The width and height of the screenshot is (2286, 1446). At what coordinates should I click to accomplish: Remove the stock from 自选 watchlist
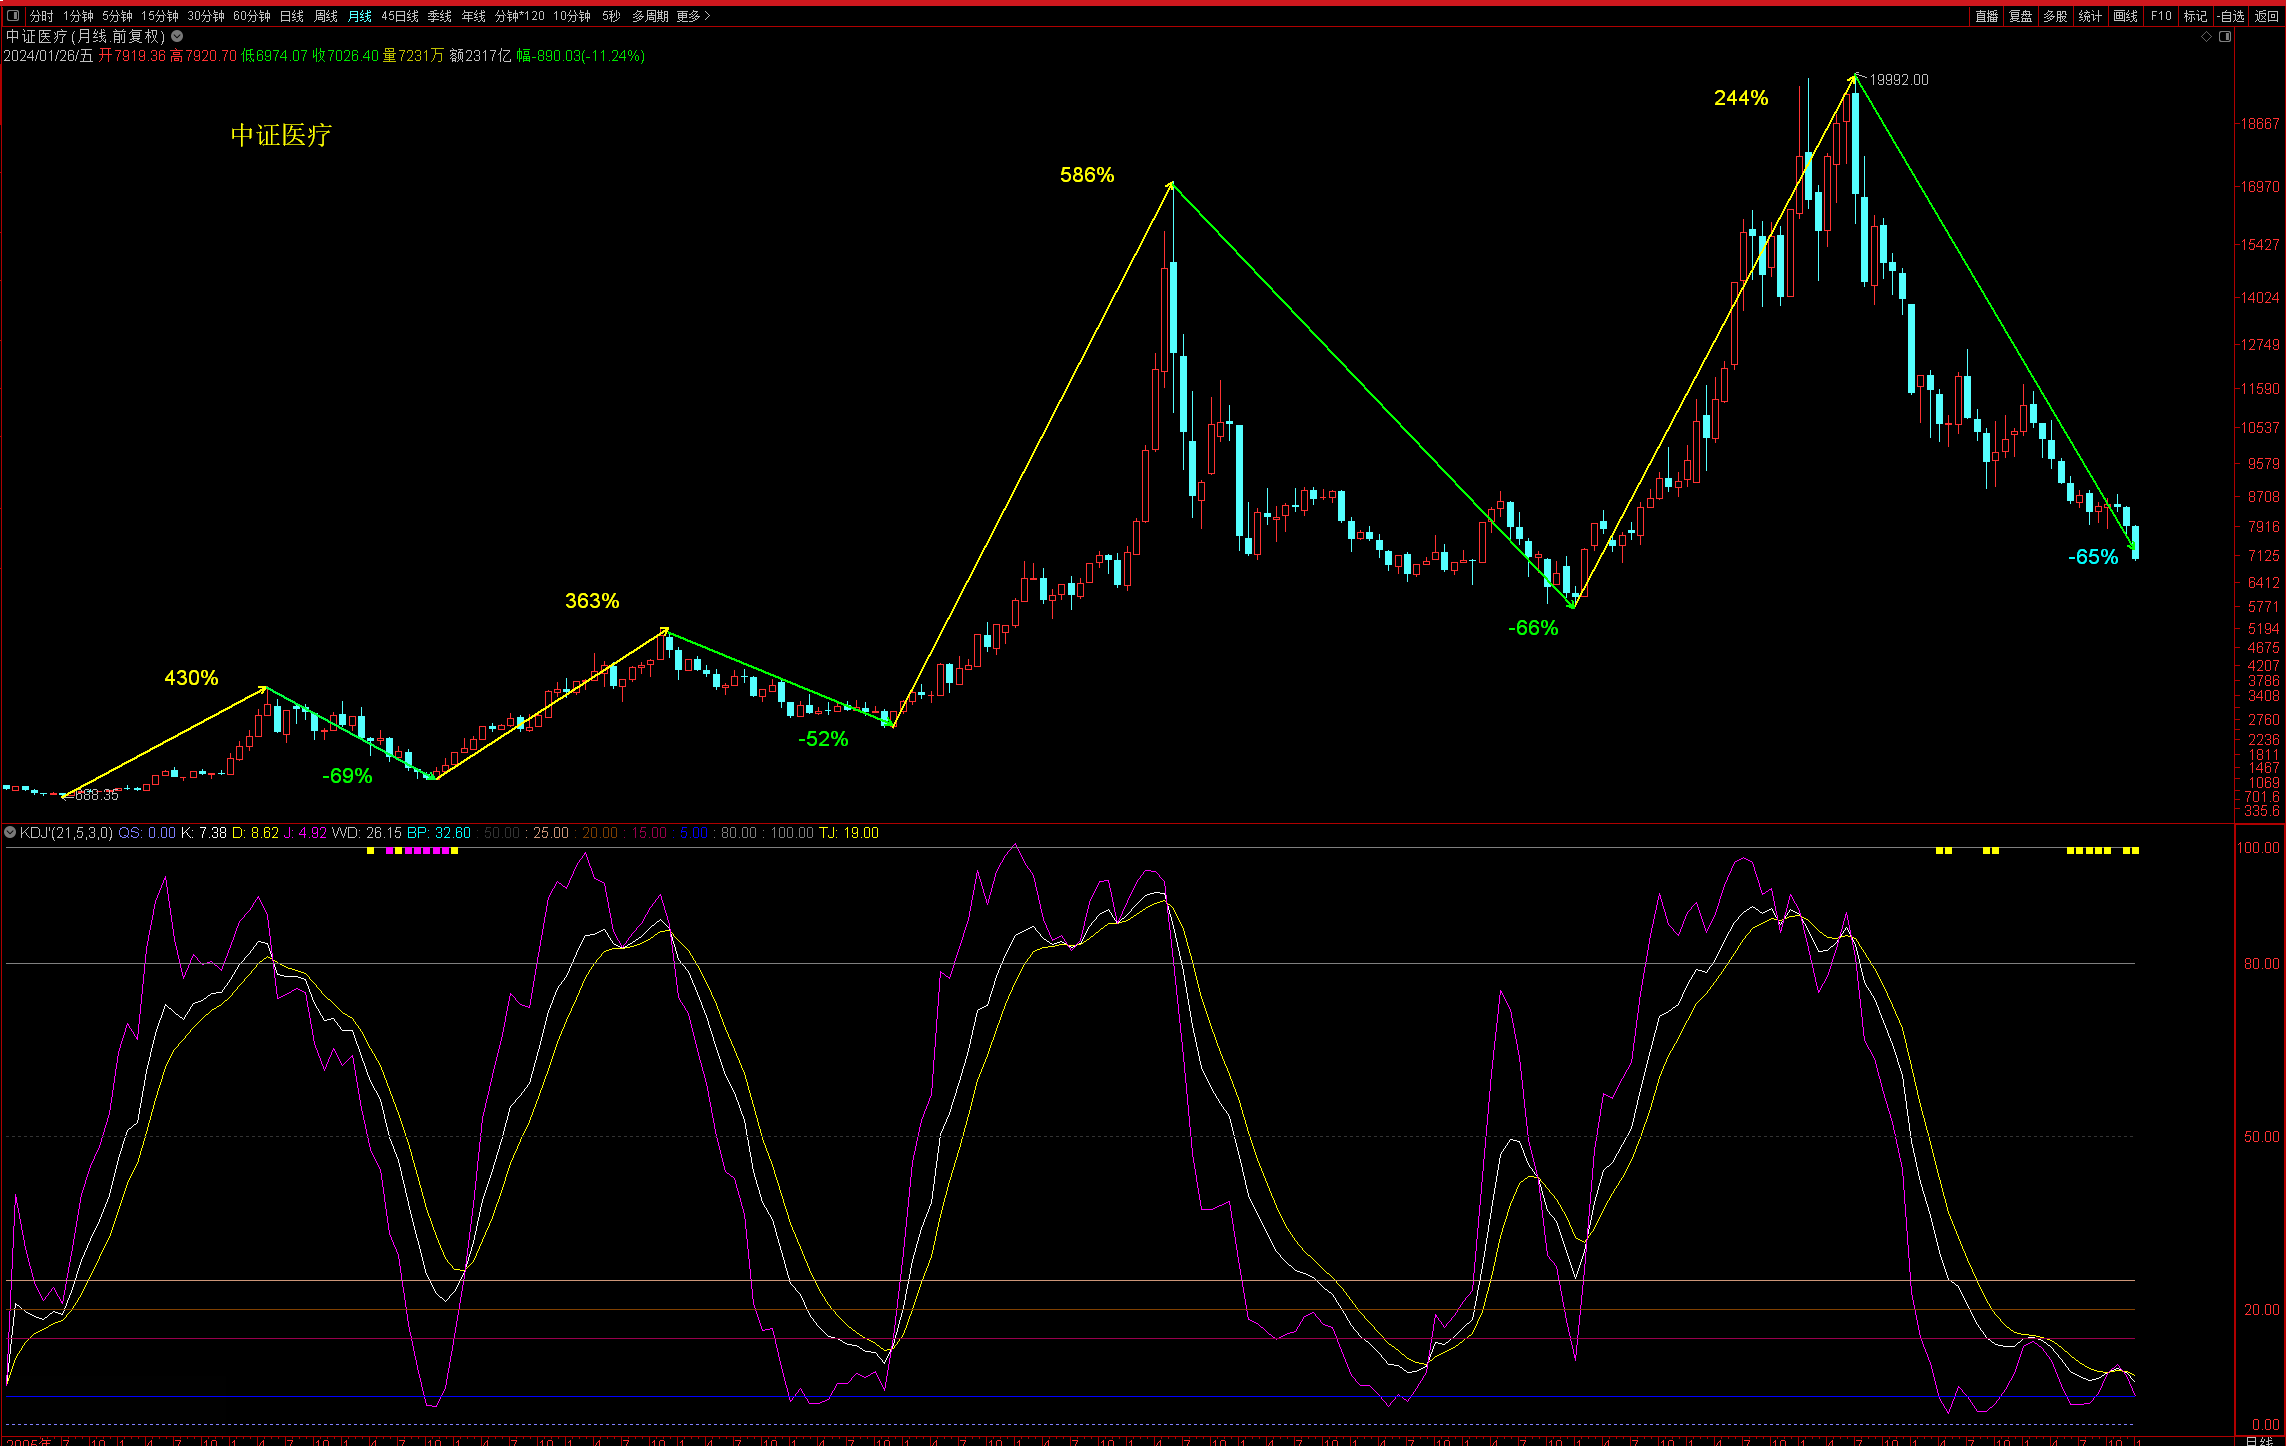[x=2231, y=16]
